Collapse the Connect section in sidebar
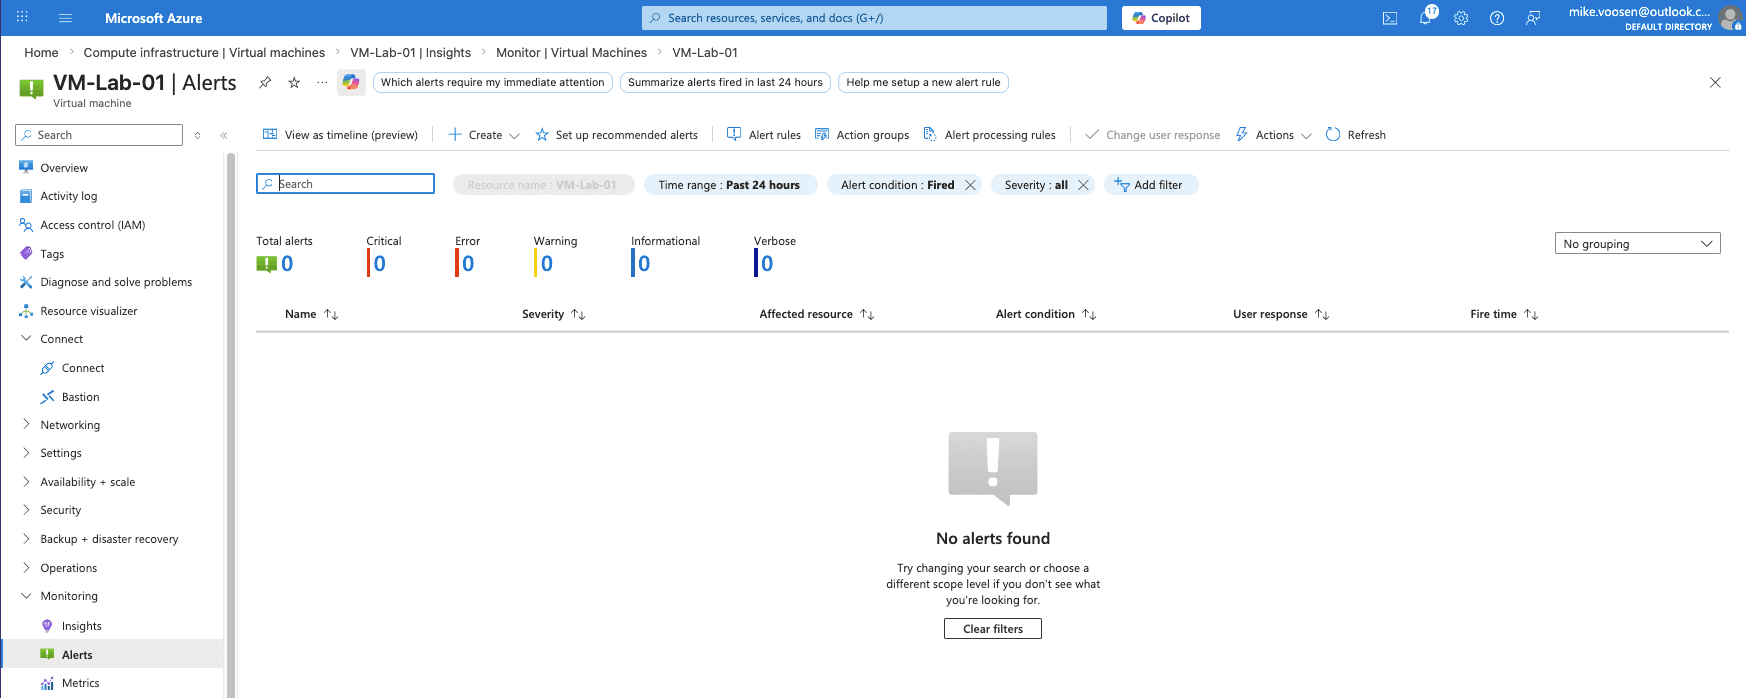 click(26, 339)
